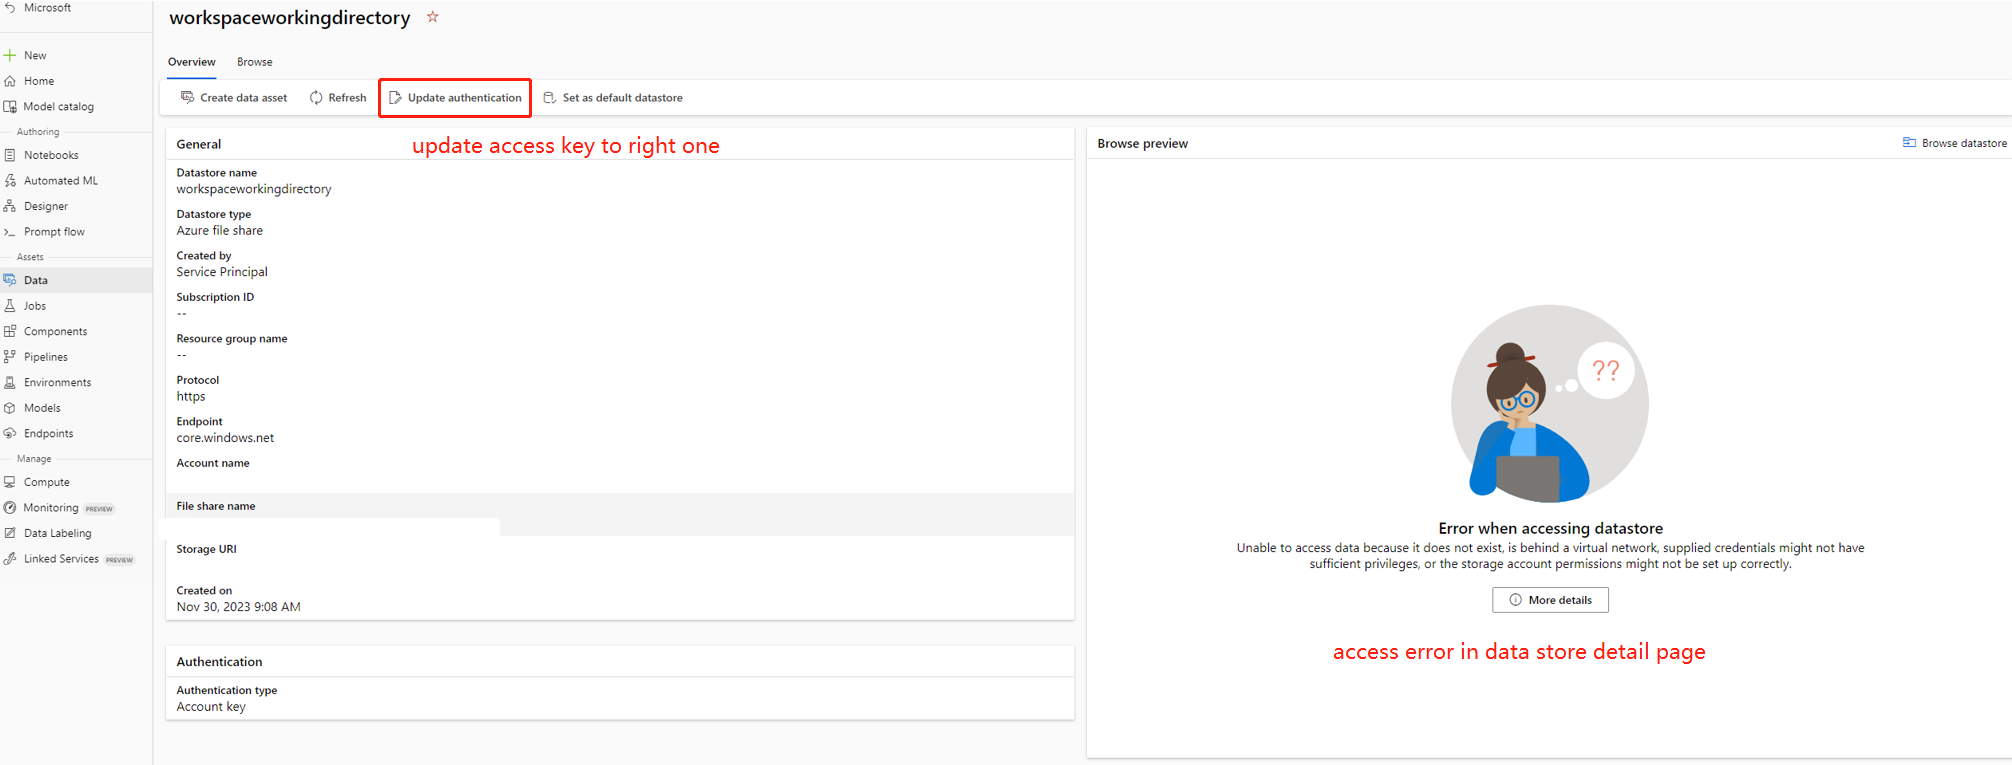The image size is (2012, 765).
Task: Click the Account key authentication value
Action: 211,707
